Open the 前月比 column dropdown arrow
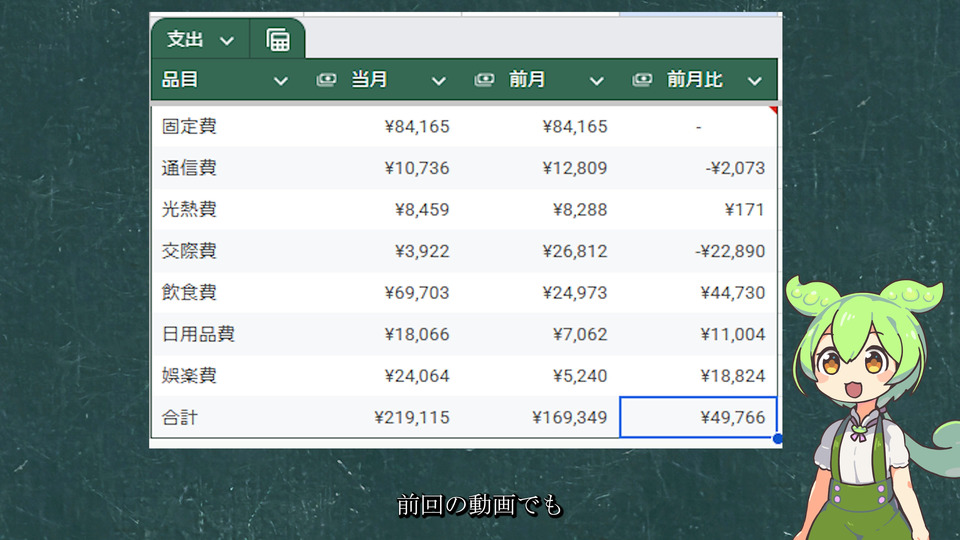This screenshot has height=540, width=960. tap(754, 81)
